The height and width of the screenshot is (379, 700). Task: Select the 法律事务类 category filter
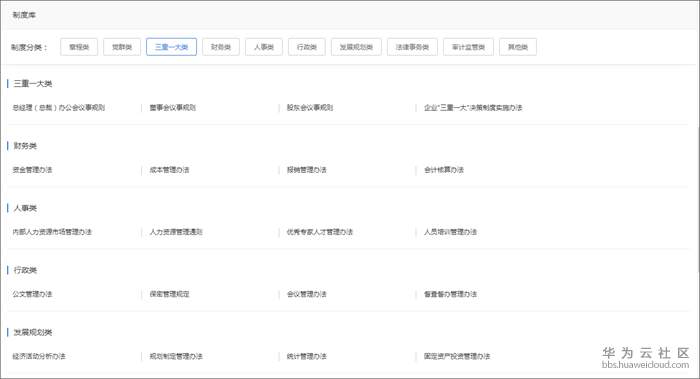(412, 47)
